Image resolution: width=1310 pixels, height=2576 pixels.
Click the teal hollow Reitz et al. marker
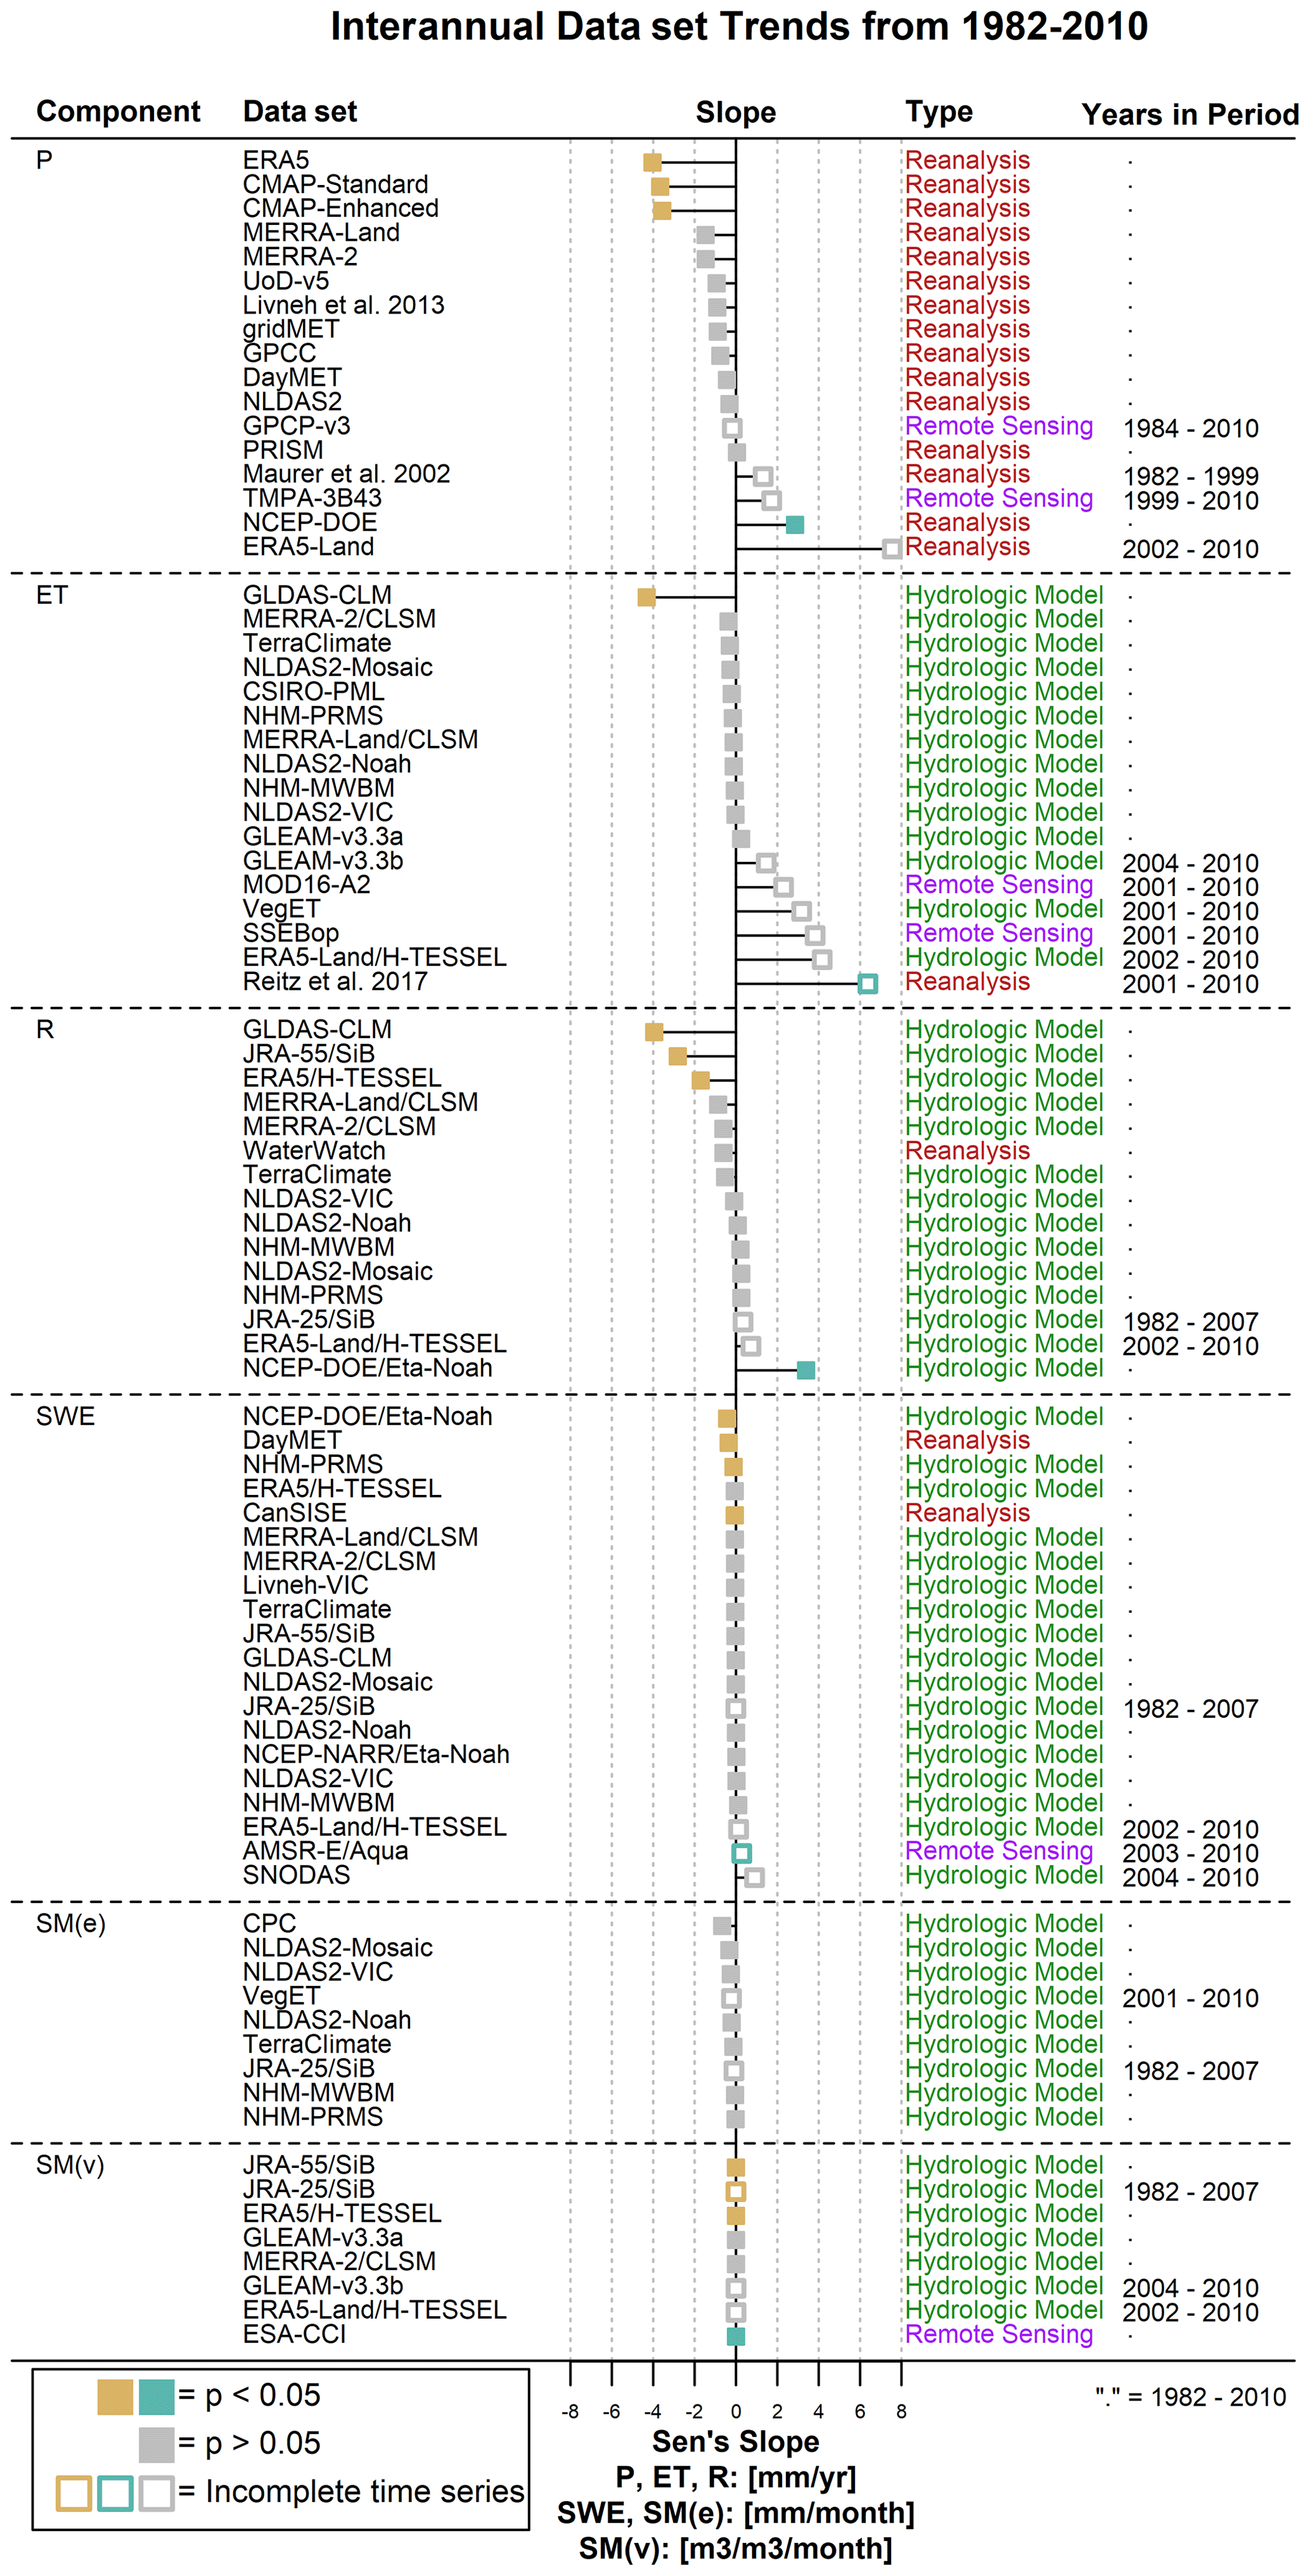click(867, 984)
